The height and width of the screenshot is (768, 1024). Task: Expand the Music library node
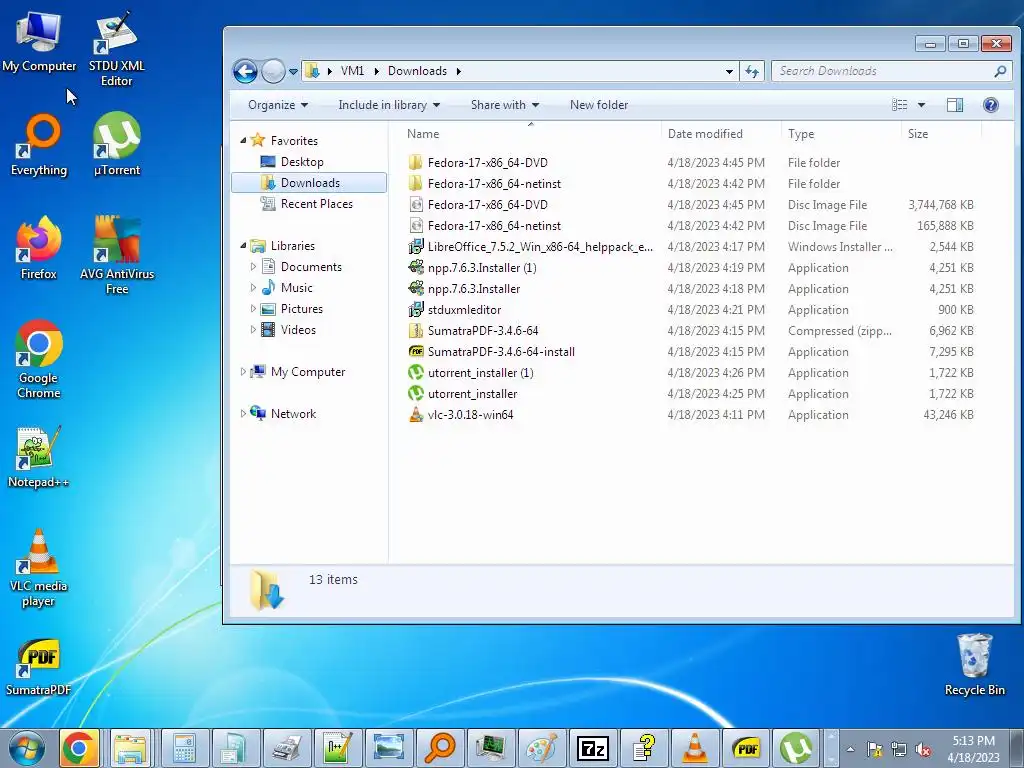coord(253,287)
